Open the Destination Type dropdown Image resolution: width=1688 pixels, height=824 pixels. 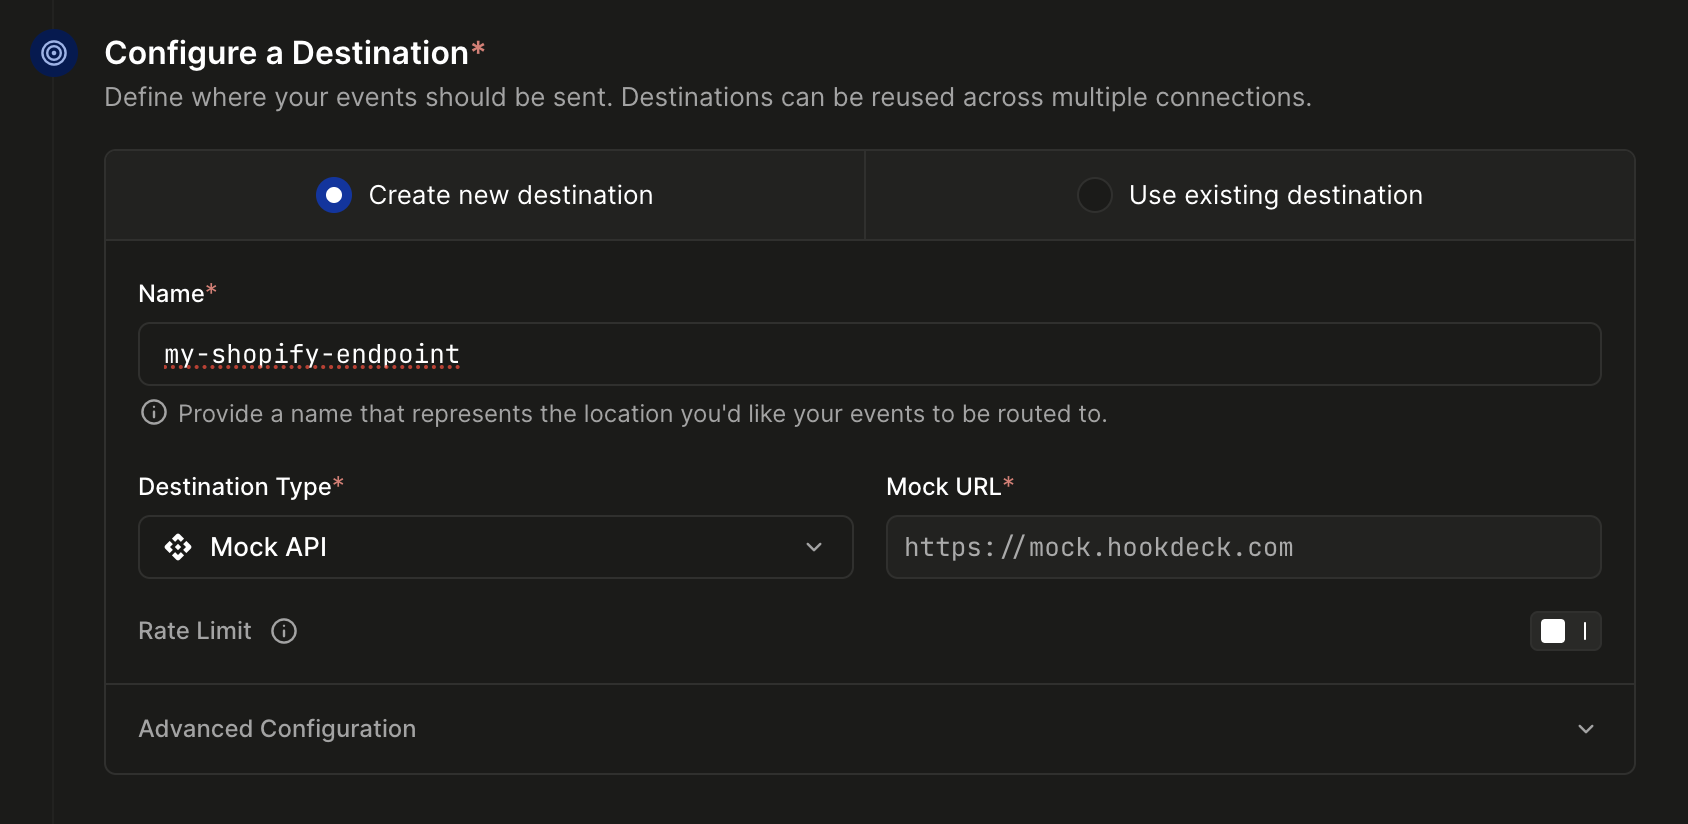click(496, 547)
